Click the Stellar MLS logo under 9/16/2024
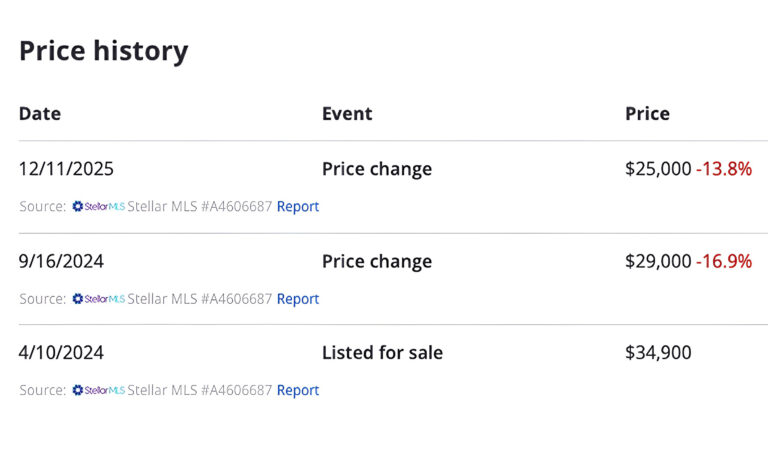 (98, 299)
